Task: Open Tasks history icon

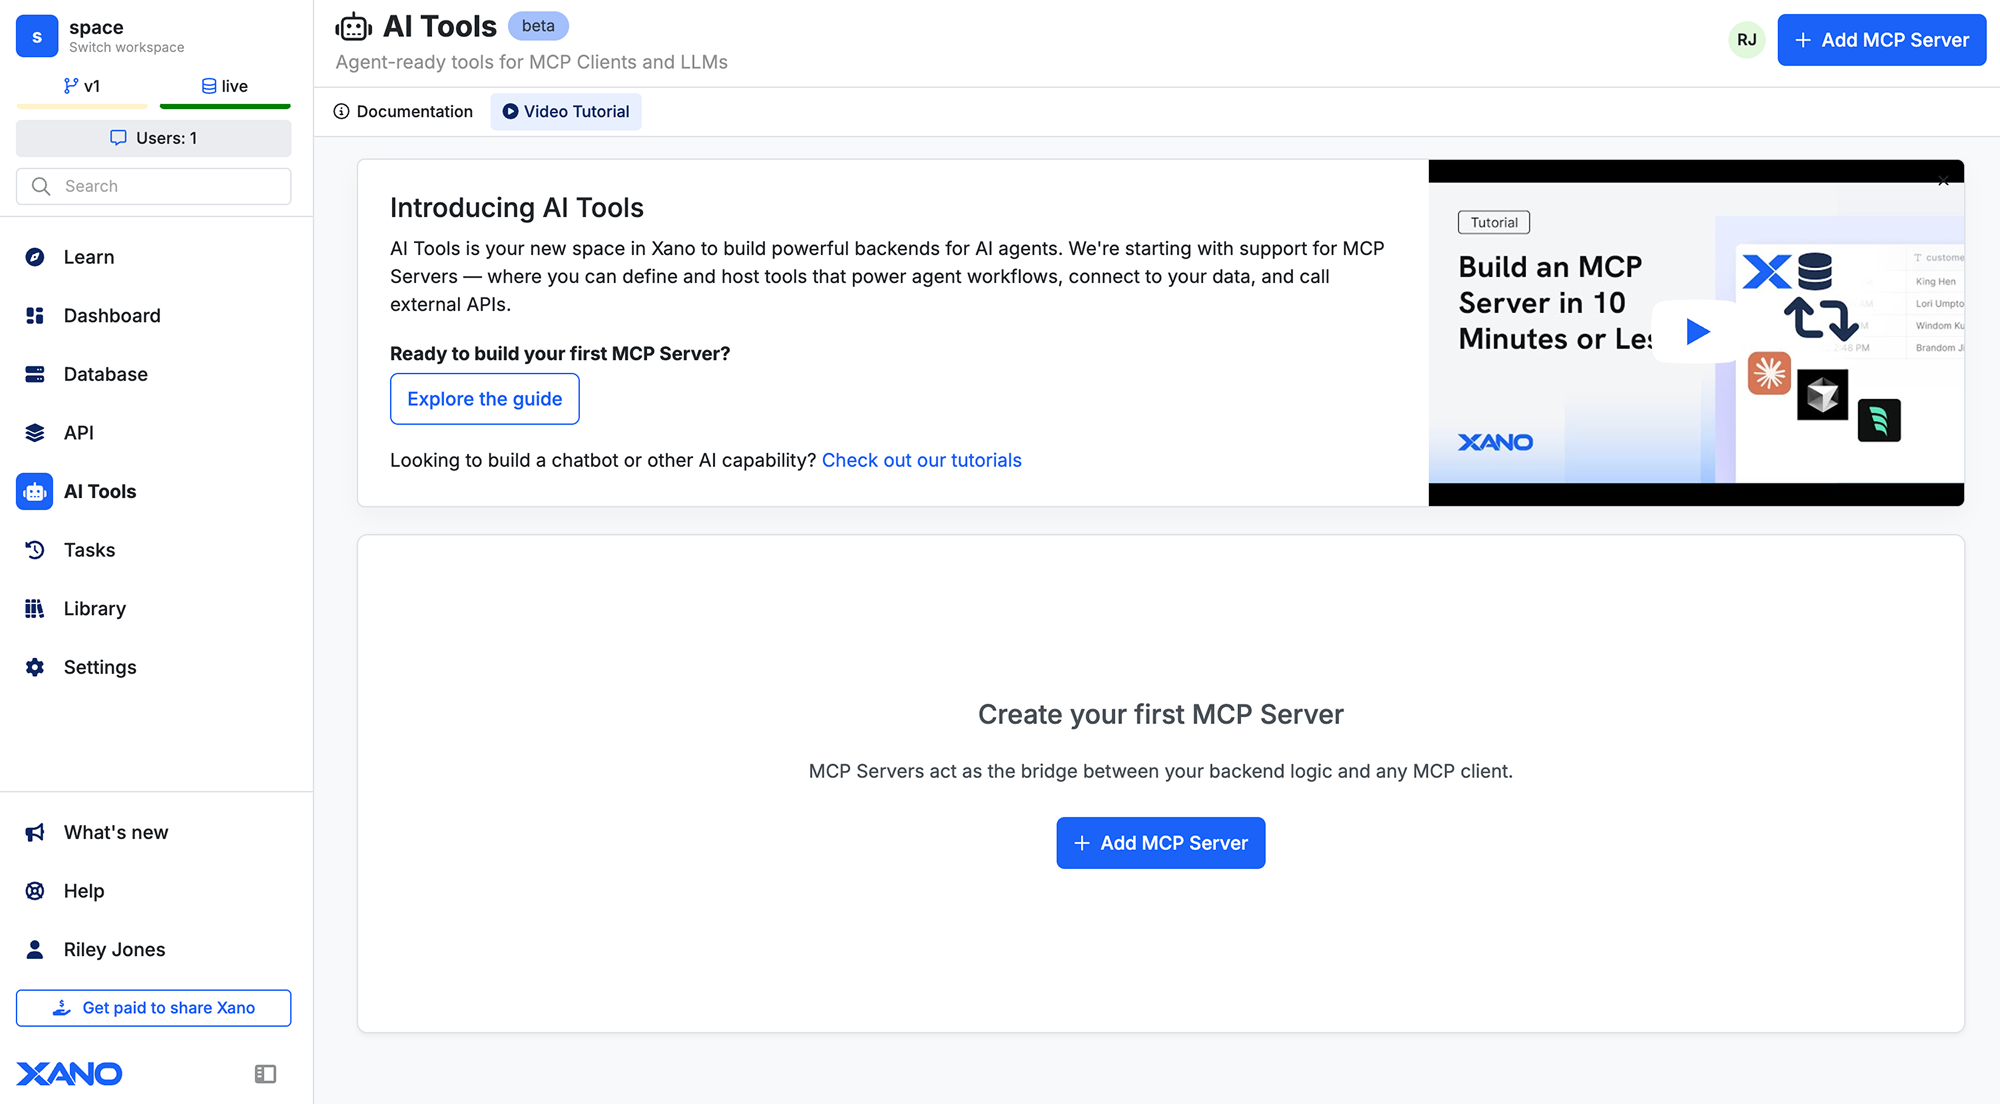Action: click(x=35, y=550)
